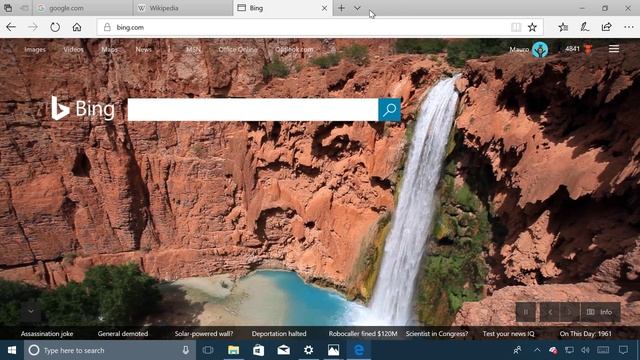The height and width of the screenshot is (360, 640).
Task: Open General demoted headline
Action: pos(123,334)
